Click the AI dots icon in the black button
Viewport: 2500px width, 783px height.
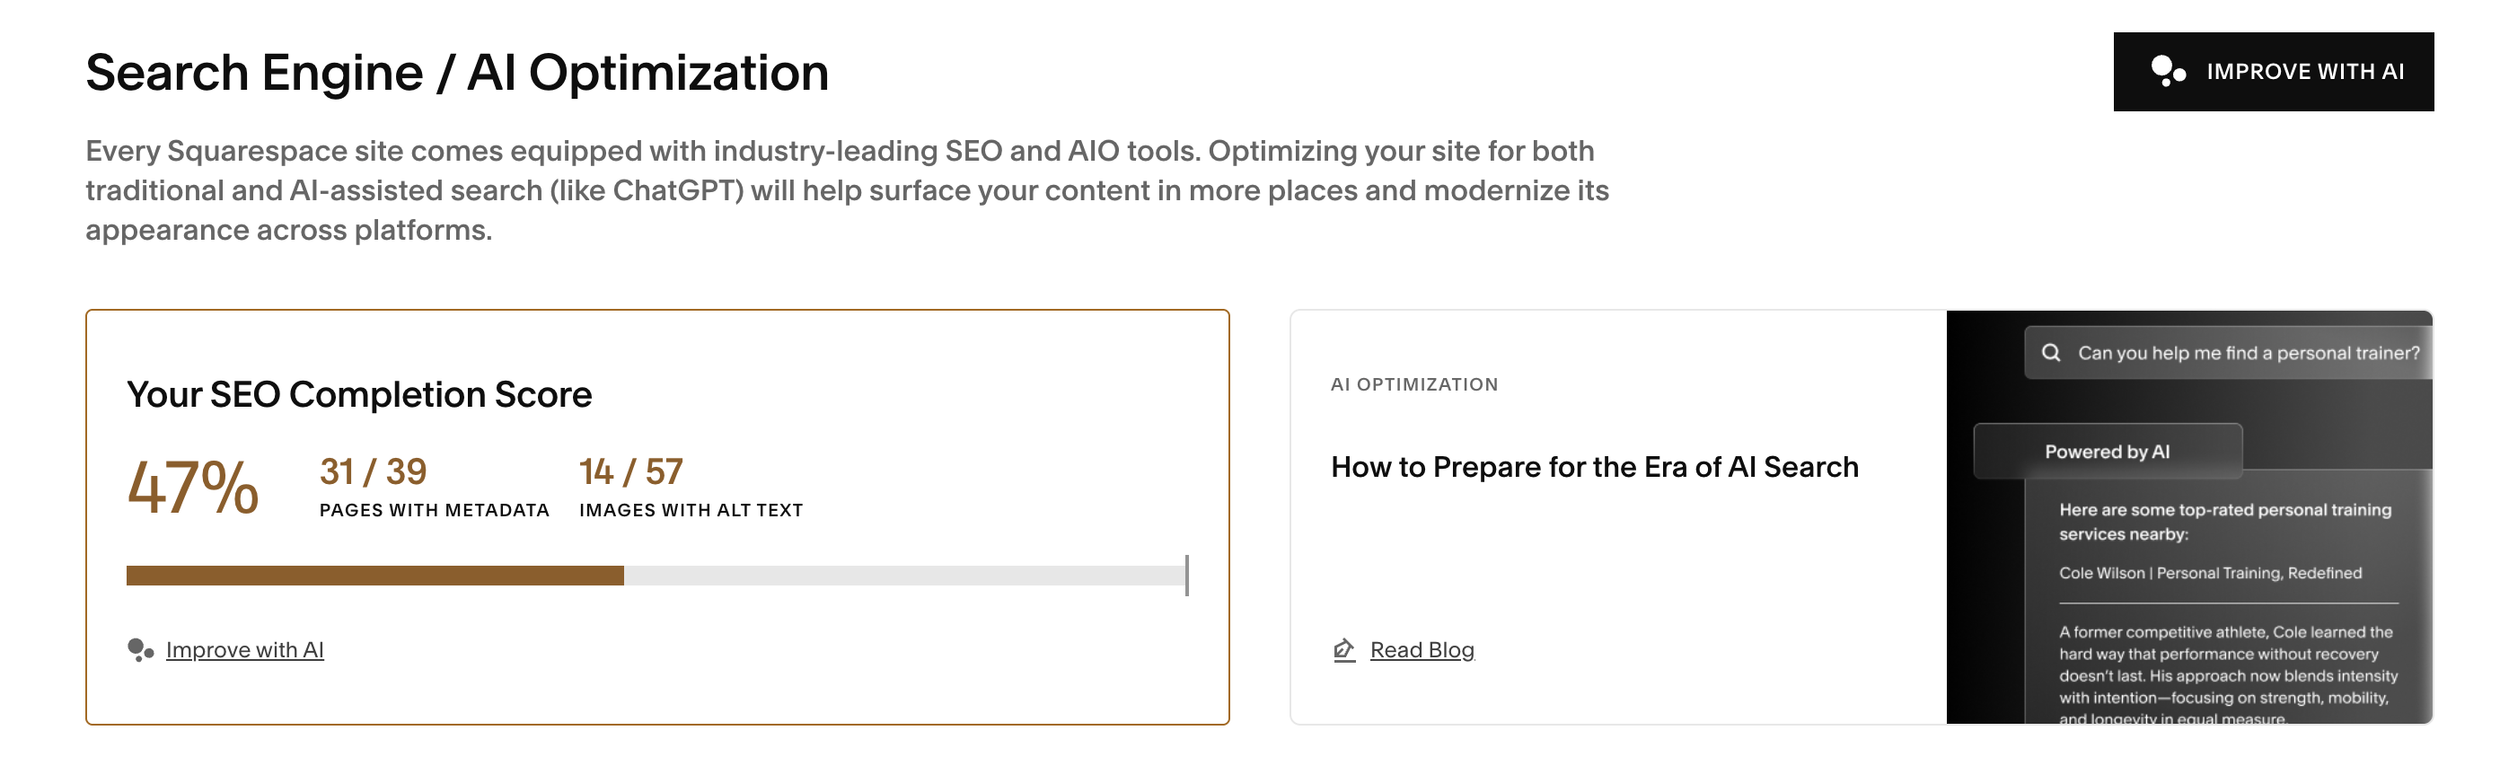2167,71
